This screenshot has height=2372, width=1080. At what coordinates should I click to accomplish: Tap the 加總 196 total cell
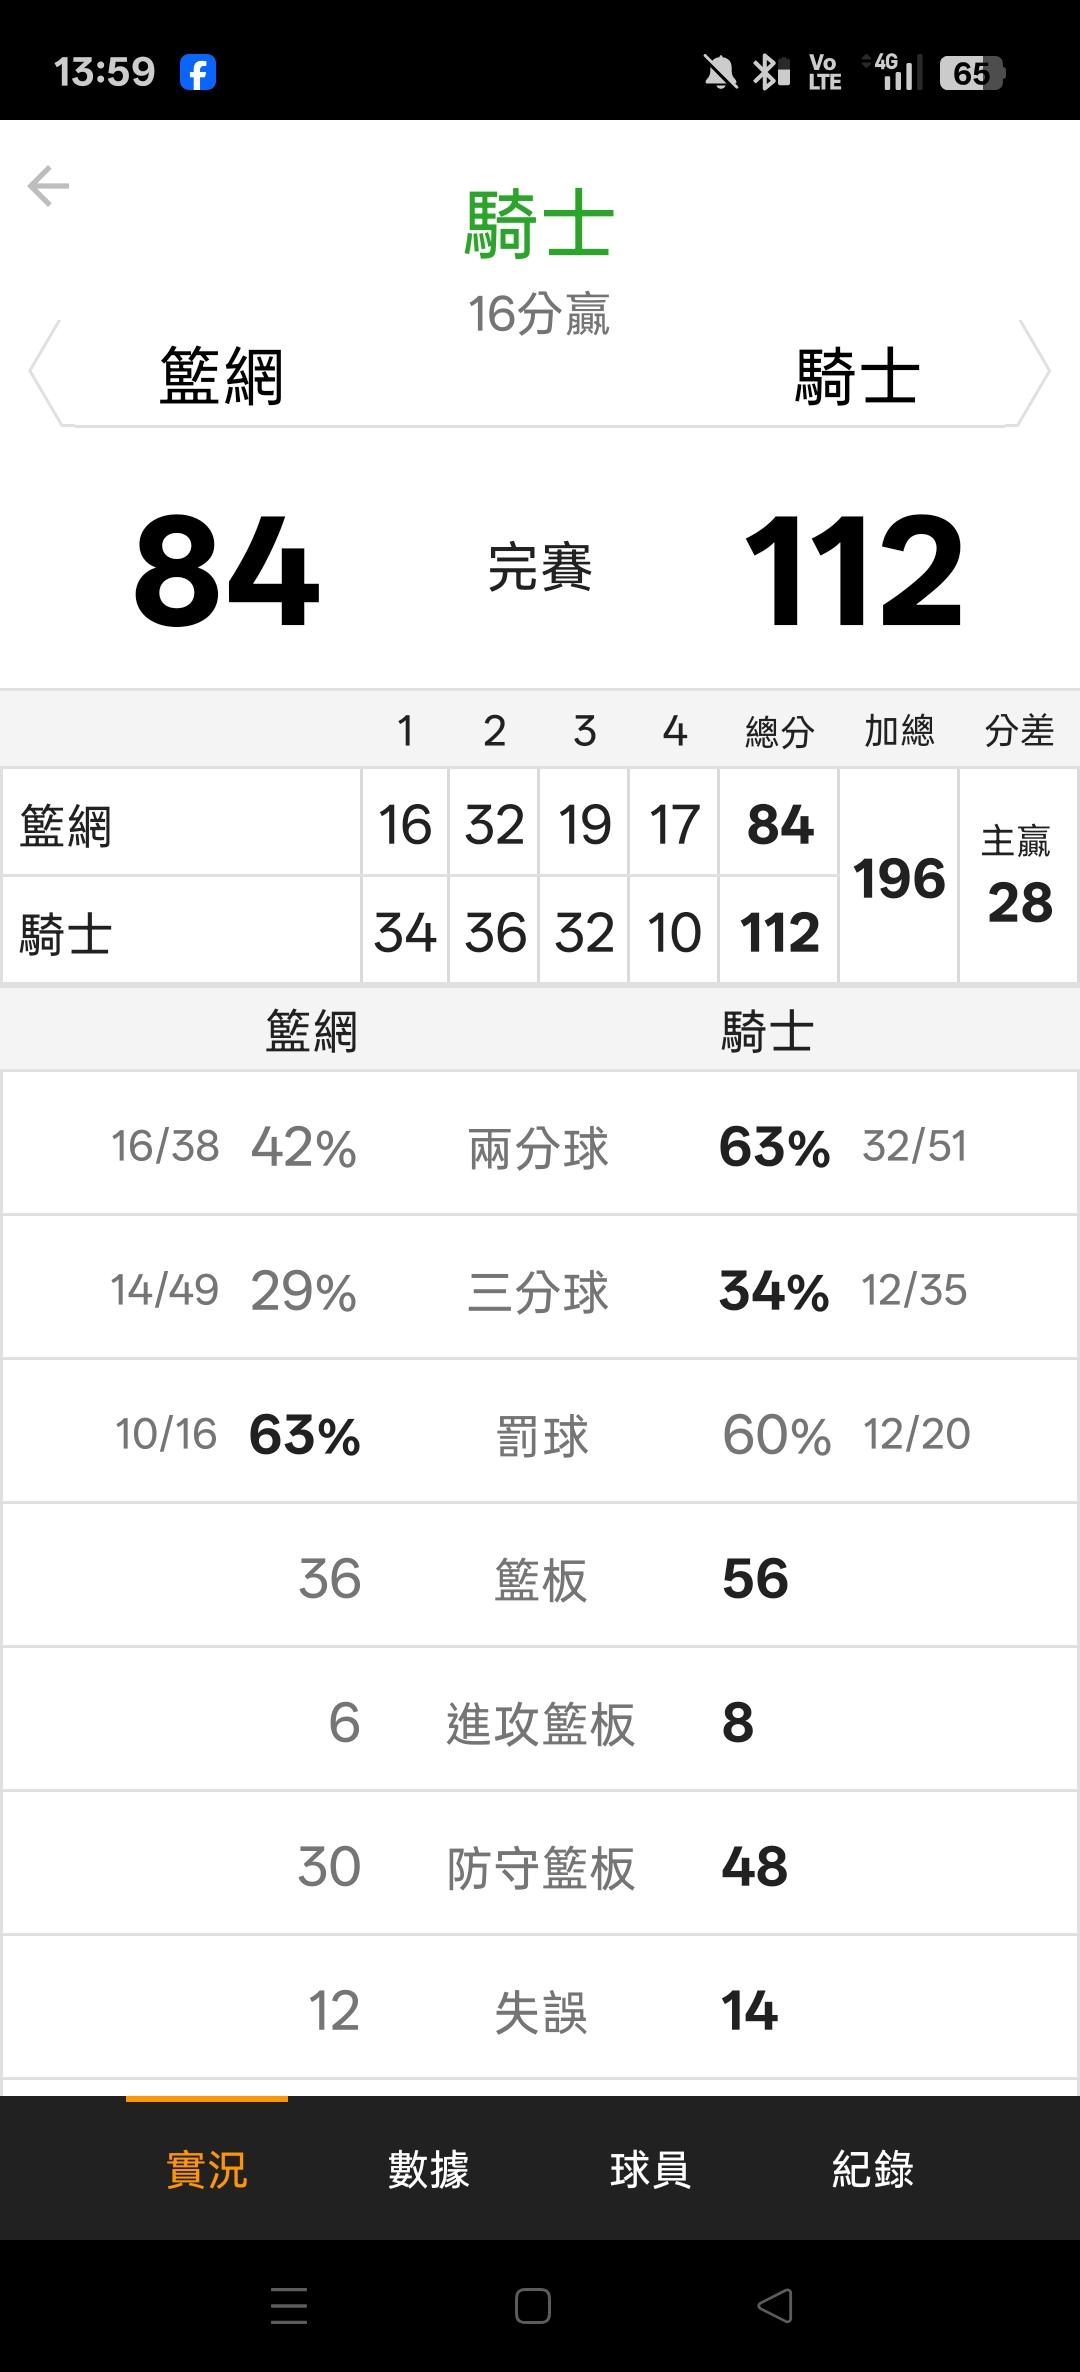899,878
